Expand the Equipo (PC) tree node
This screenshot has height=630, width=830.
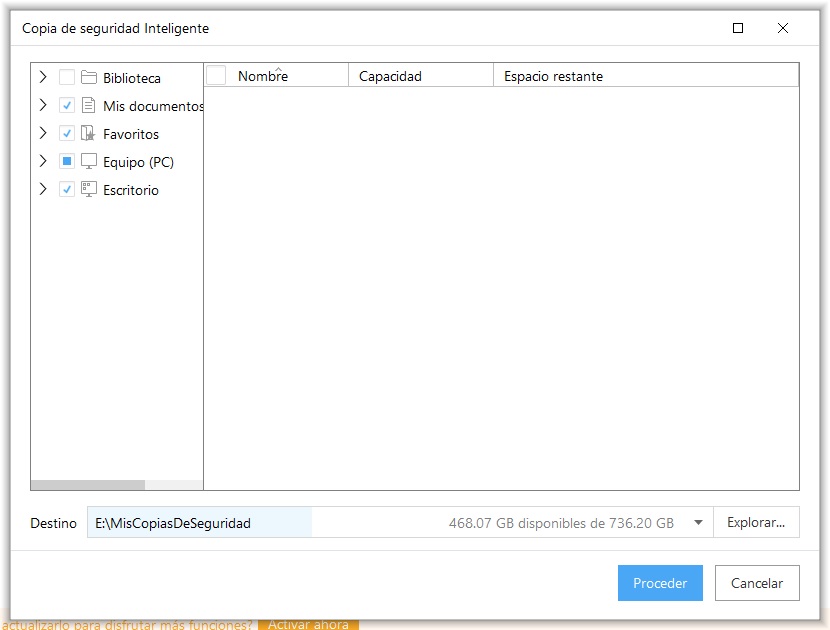[x=42, y=162]
